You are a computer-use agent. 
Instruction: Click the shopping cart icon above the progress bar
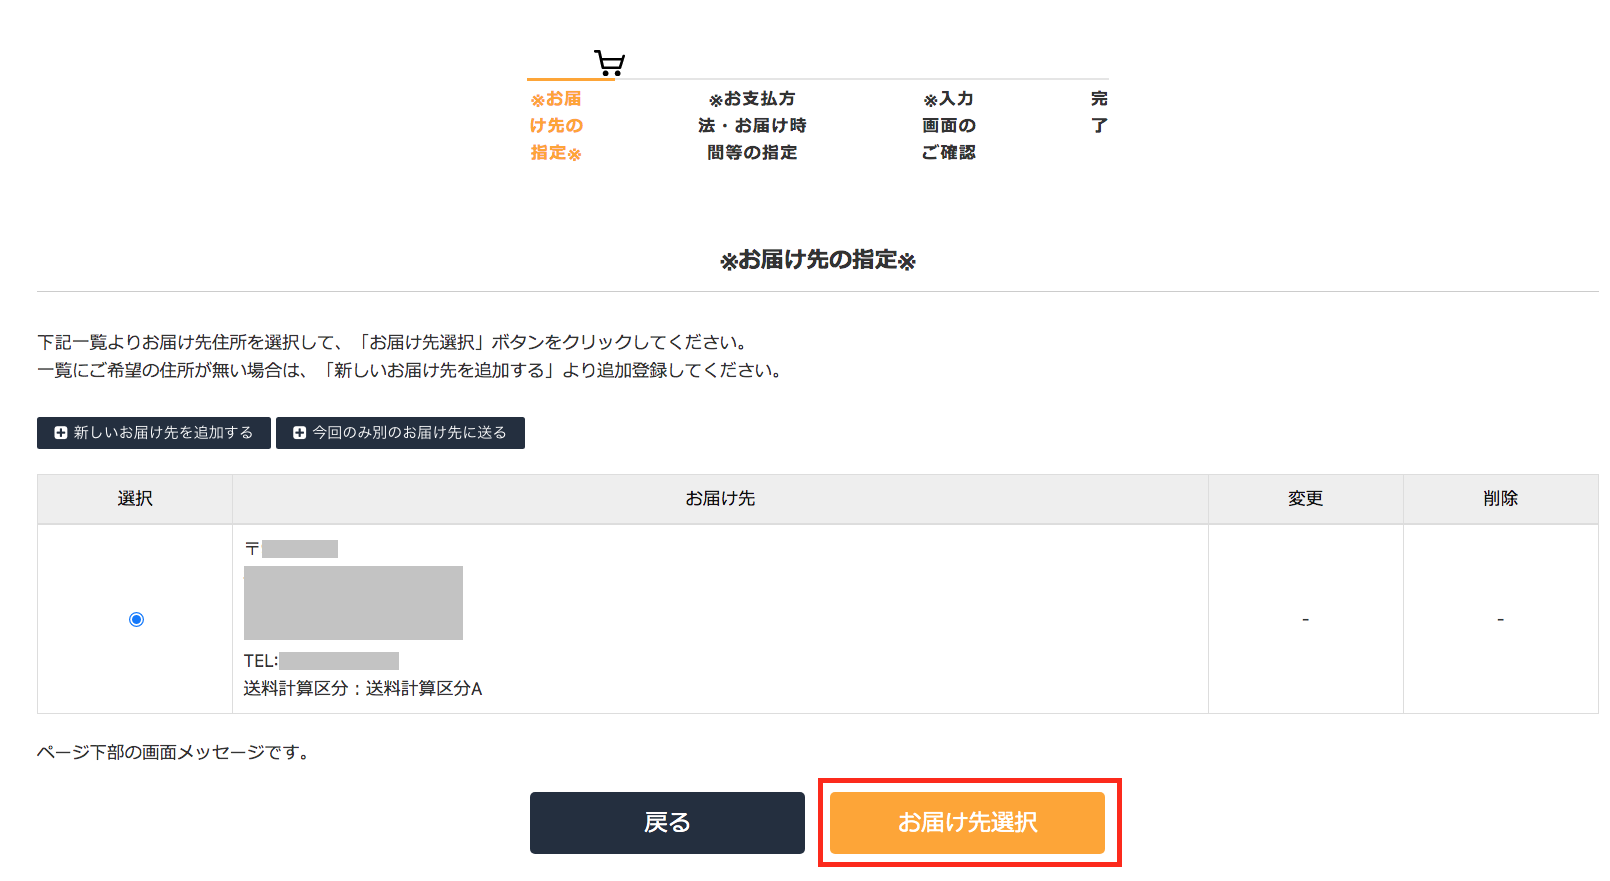pos(609,64)
